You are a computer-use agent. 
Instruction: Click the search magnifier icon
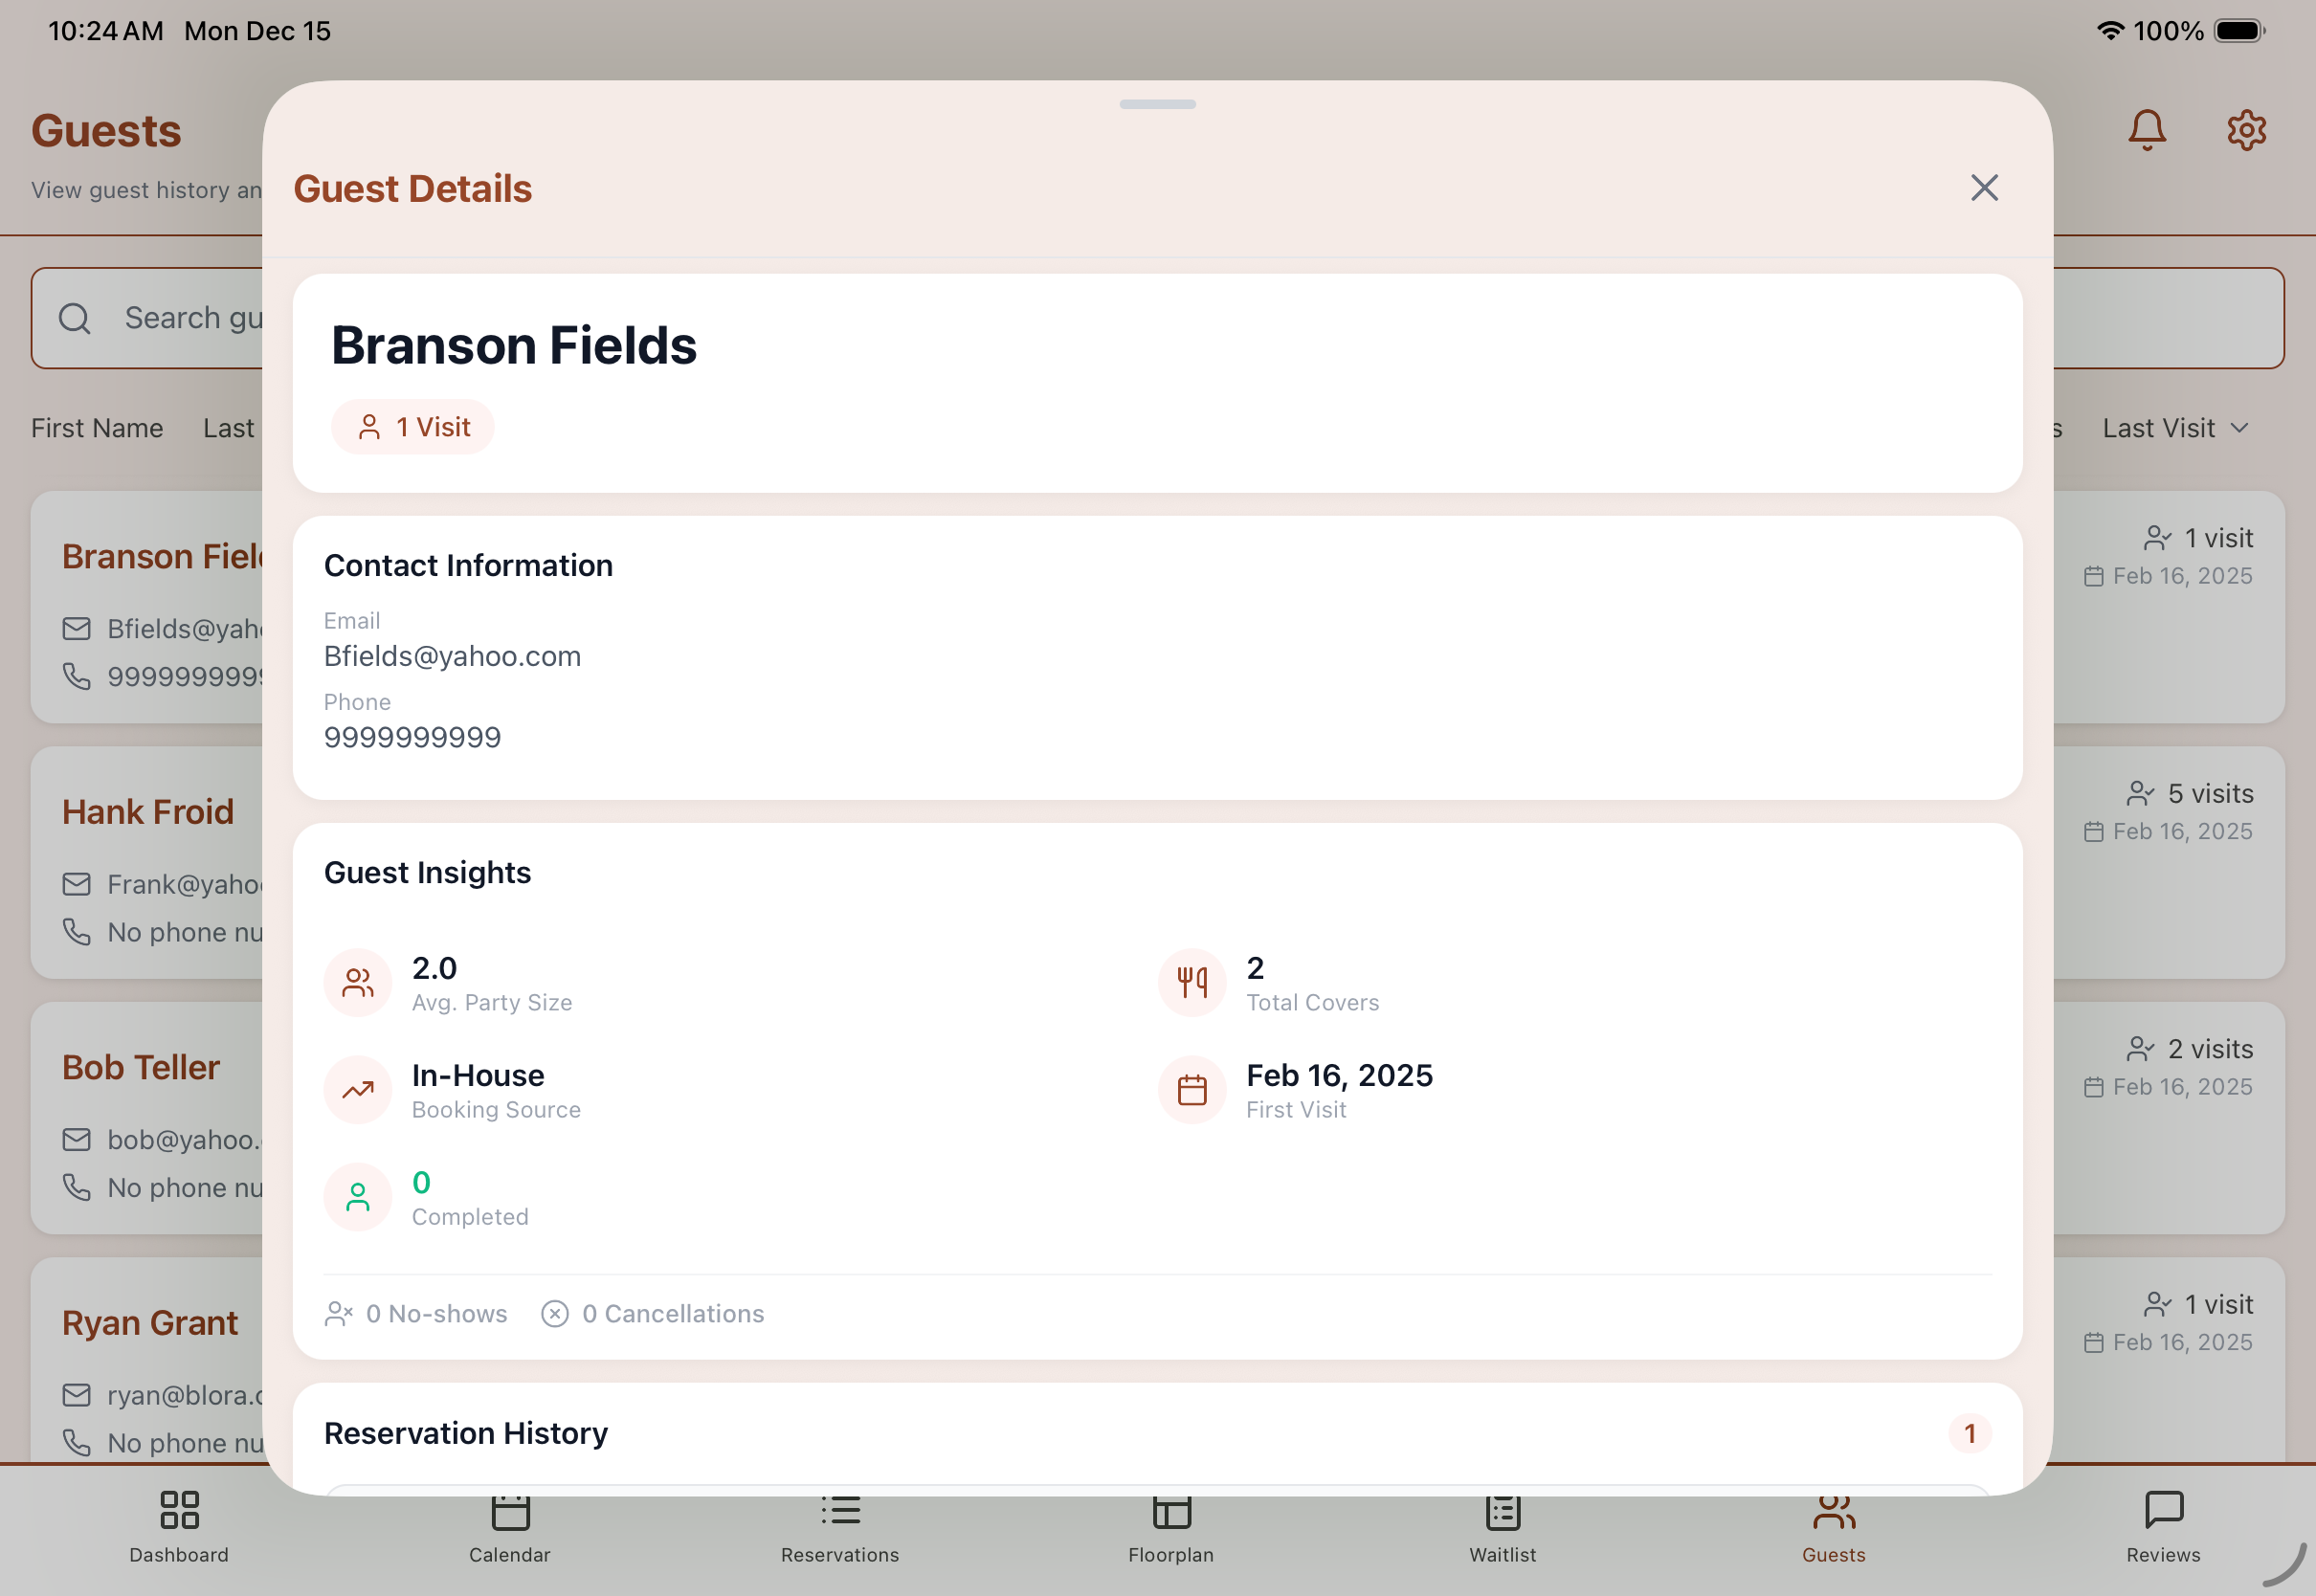point(75,318)
